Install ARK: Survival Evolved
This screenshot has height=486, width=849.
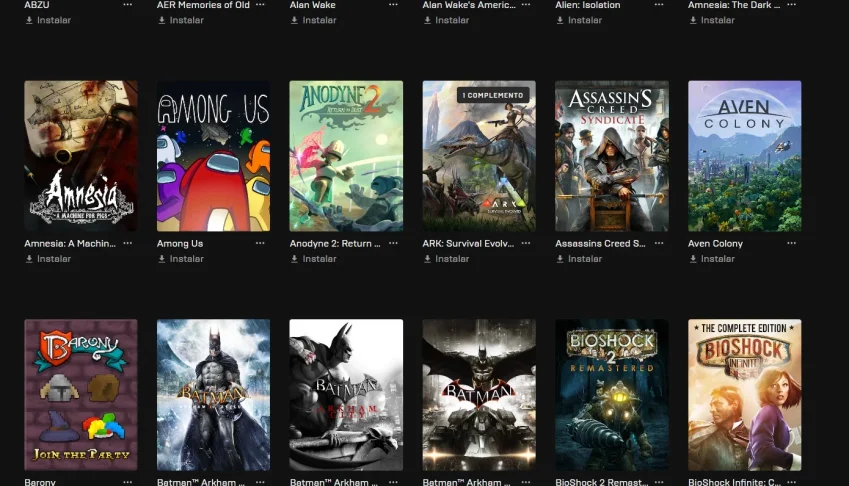[446, 259]
